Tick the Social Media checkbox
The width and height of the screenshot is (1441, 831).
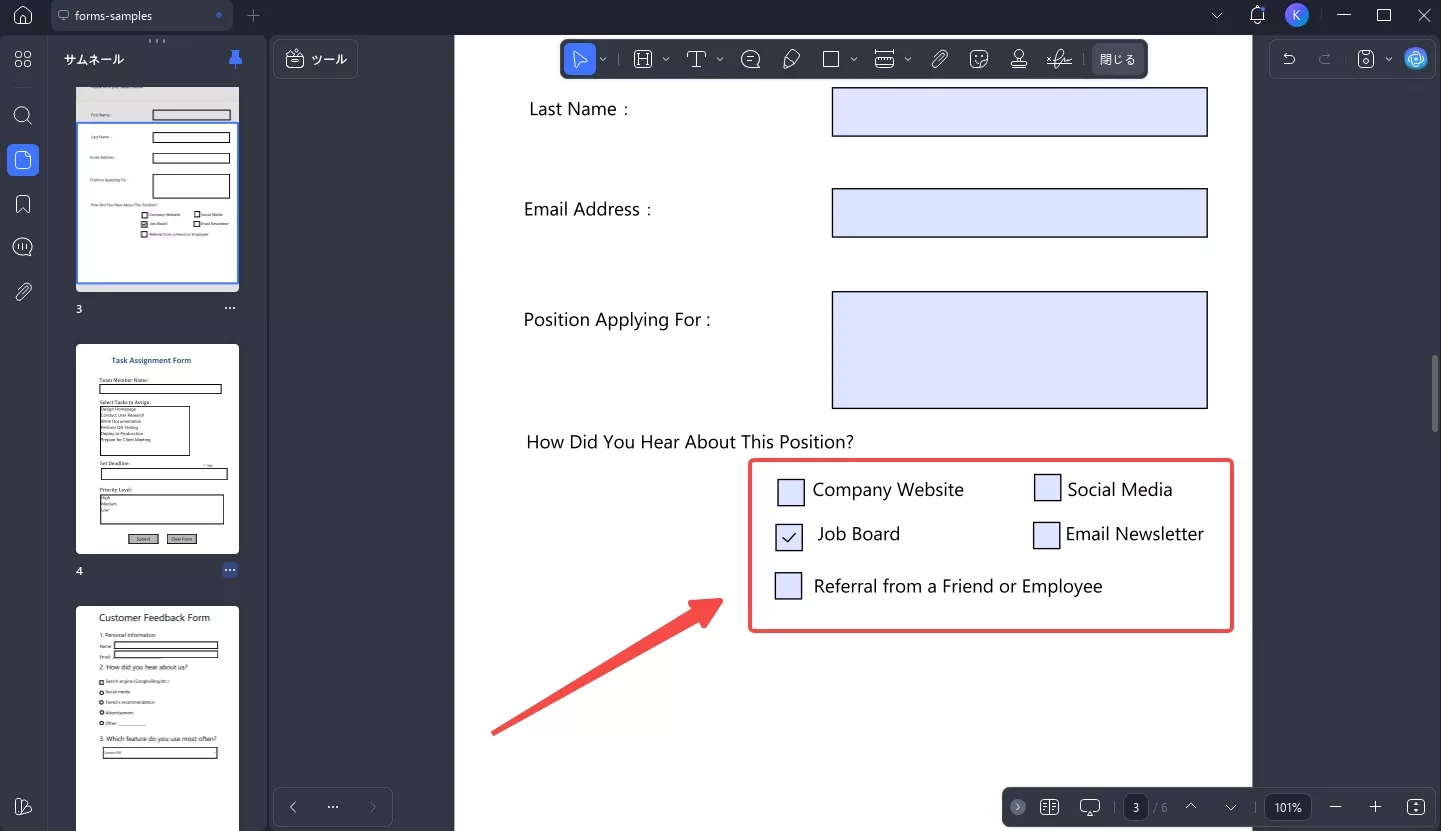pos(1047,488)
